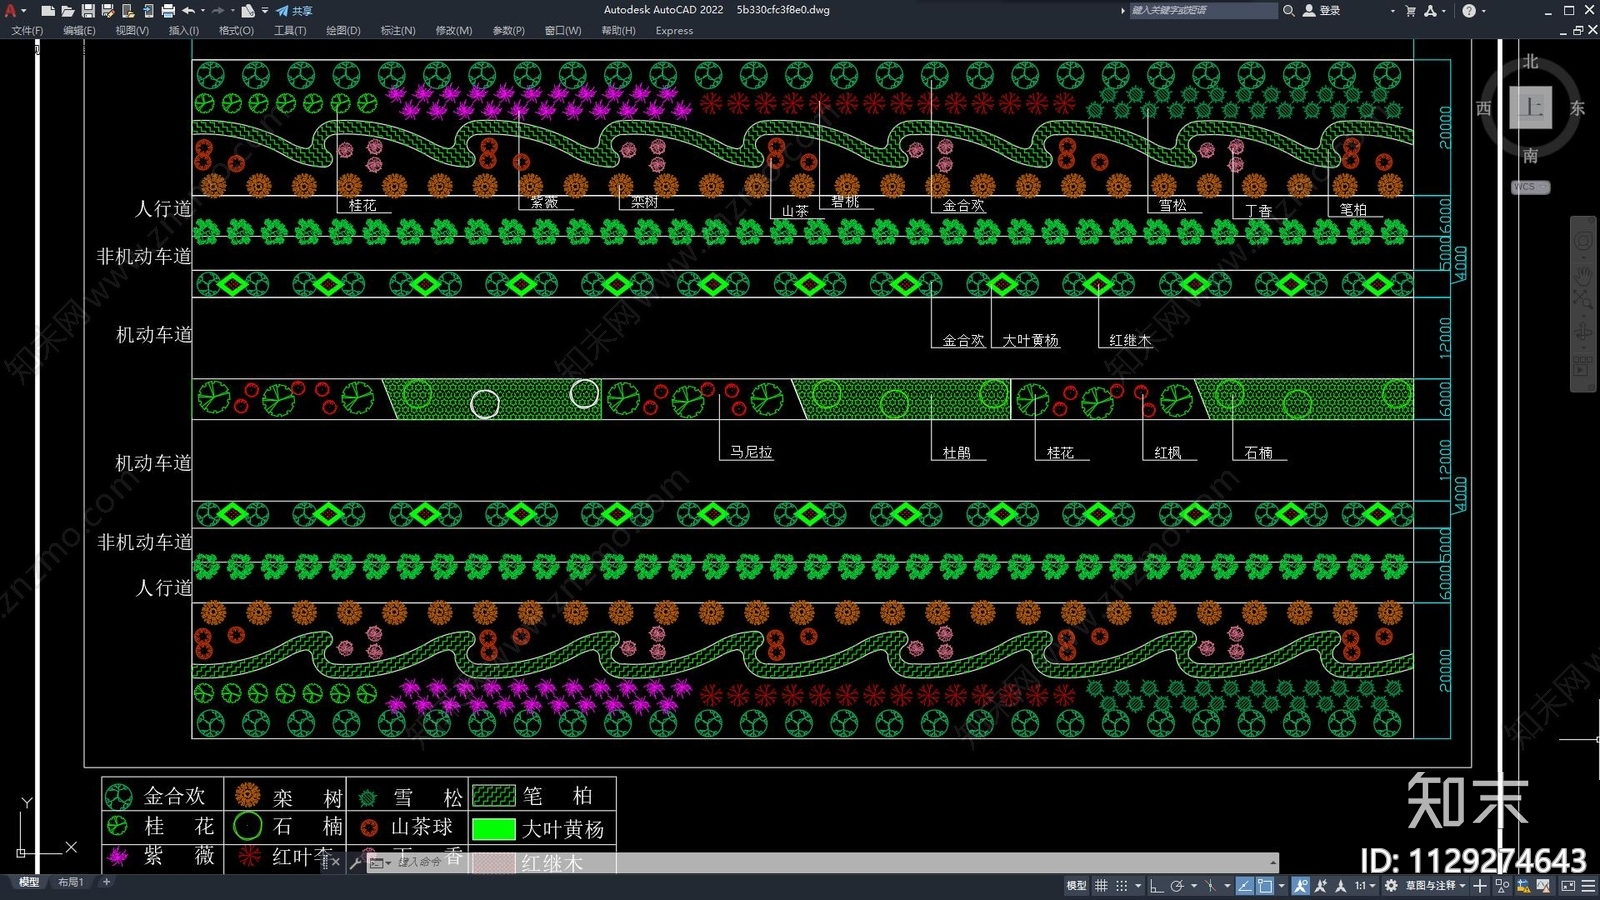Toggle annotation object visibility icon
Screen dimensions: 1600x900
(1301, 885)
